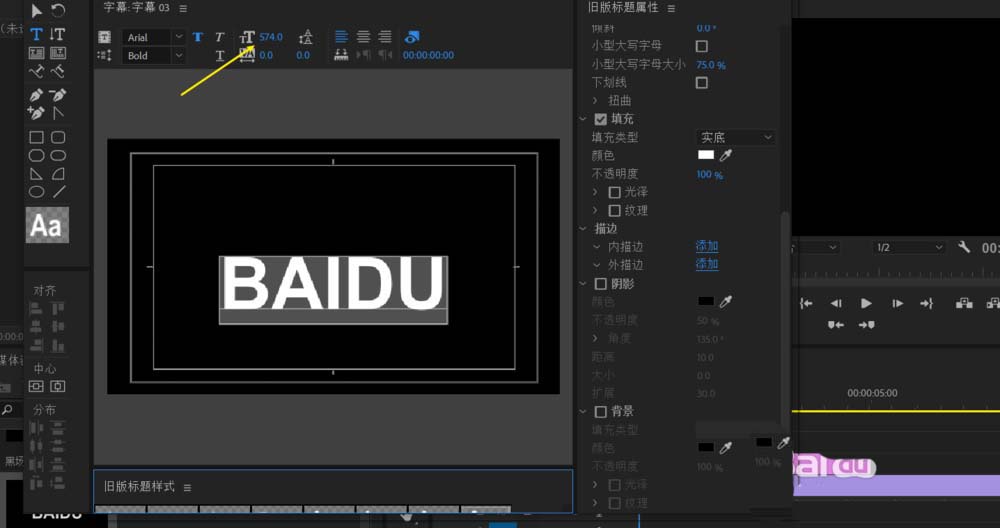Select the Vertical Path Type tool
Image resolution: width=1000 pixels, height=528 pixels.
click(x=58, y=71)
